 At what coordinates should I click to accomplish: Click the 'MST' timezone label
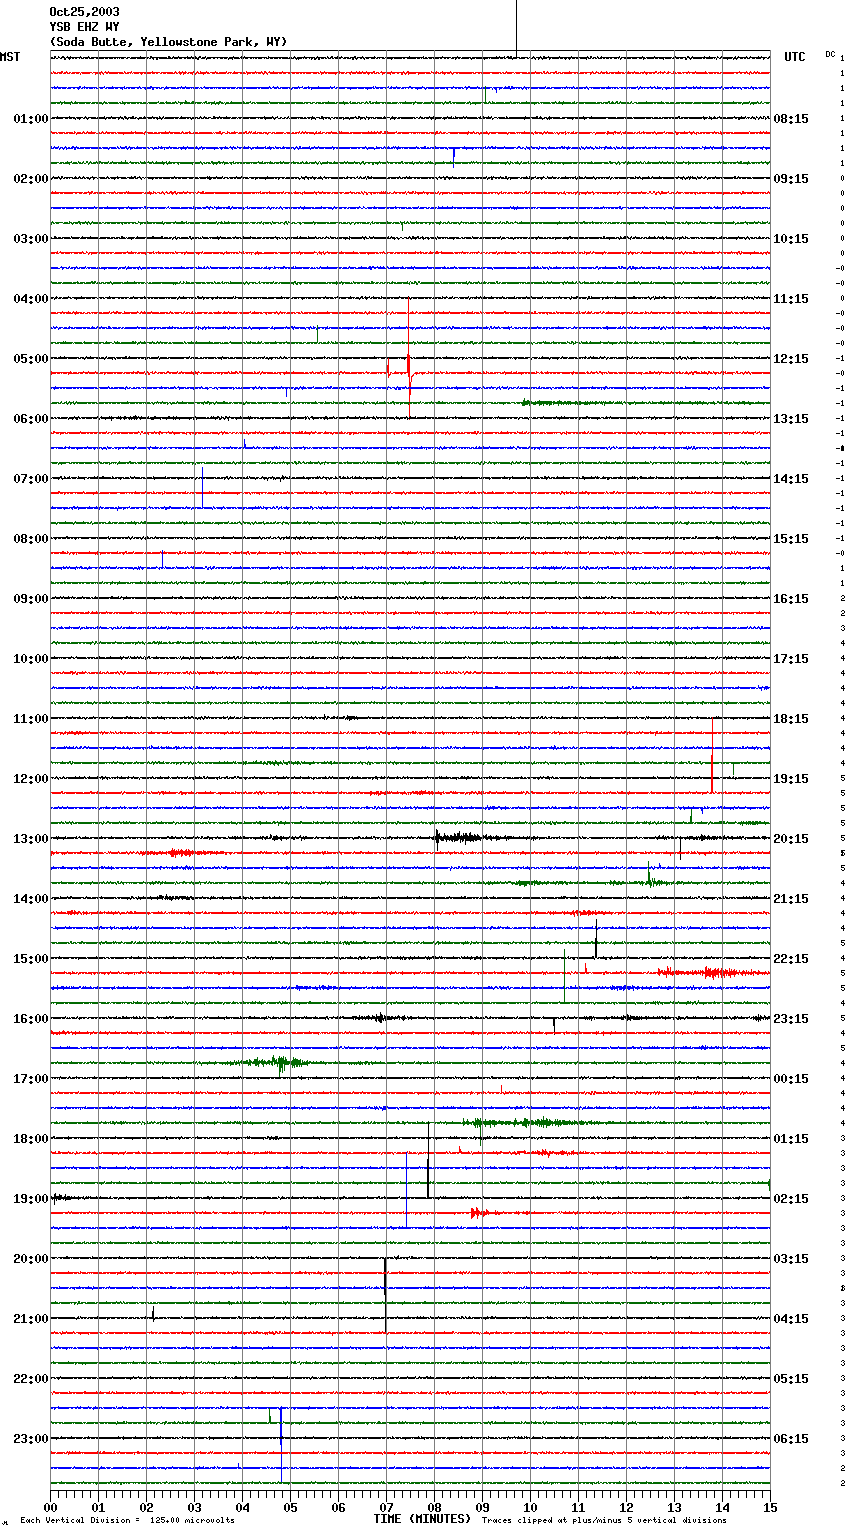10,57
